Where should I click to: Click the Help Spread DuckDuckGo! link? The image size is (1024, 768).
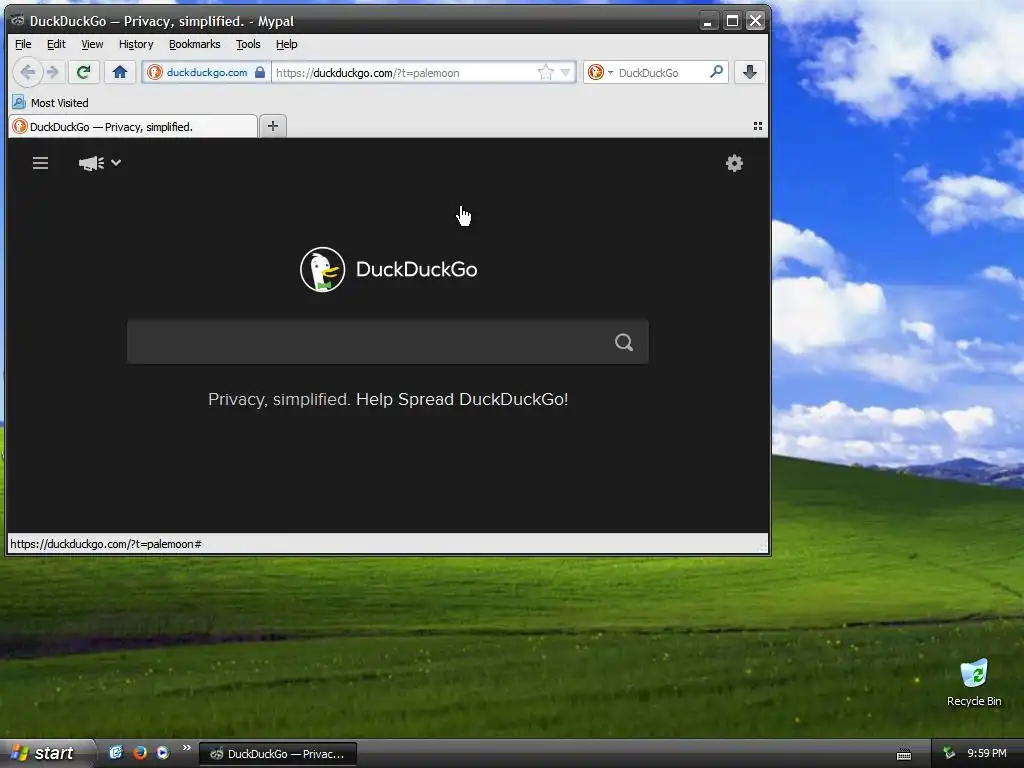(462, 399)
